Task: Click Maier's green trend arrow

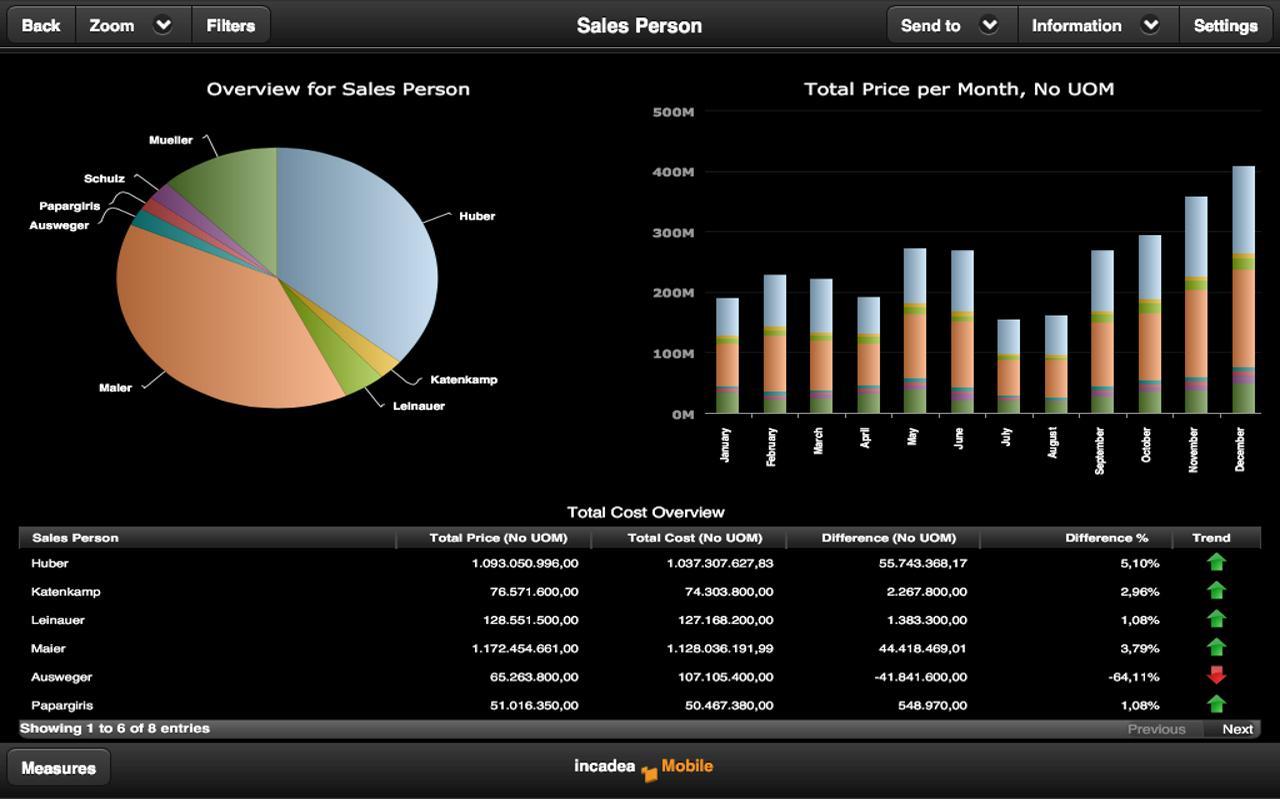Action: (x=1216, y=647)
